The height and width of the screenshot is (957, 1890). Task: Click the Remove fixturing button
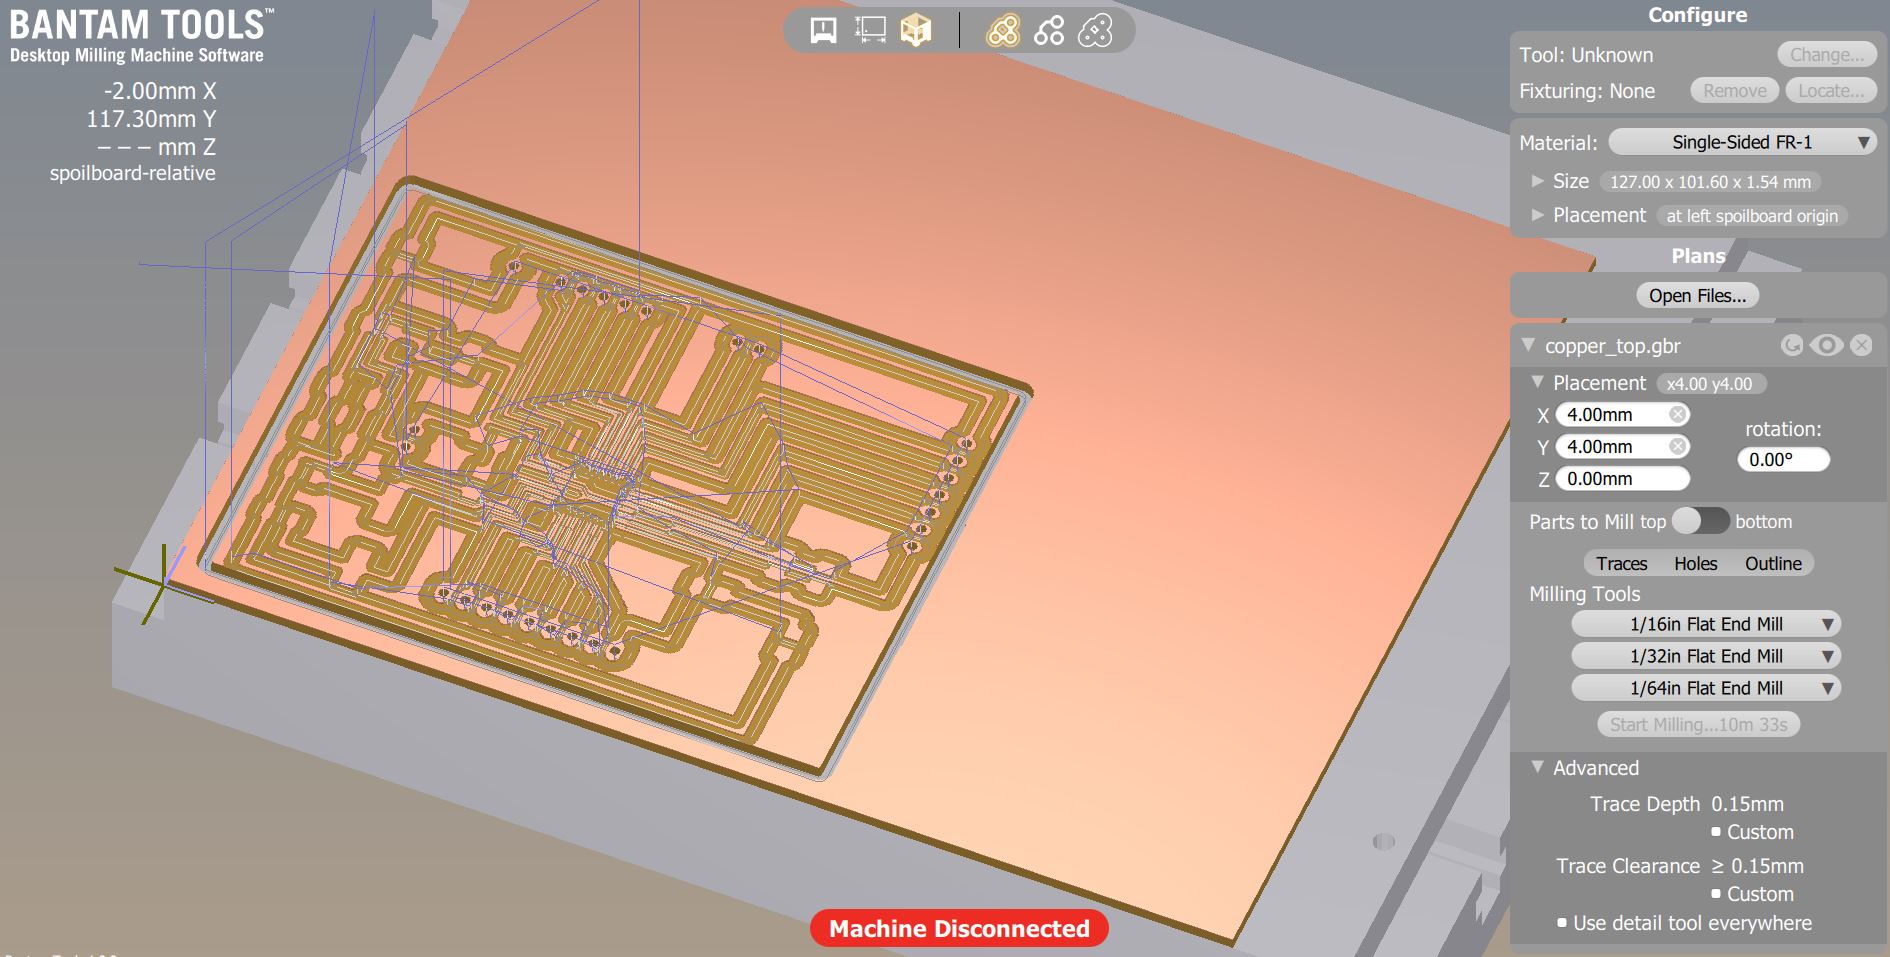[x=1734, y=91]
